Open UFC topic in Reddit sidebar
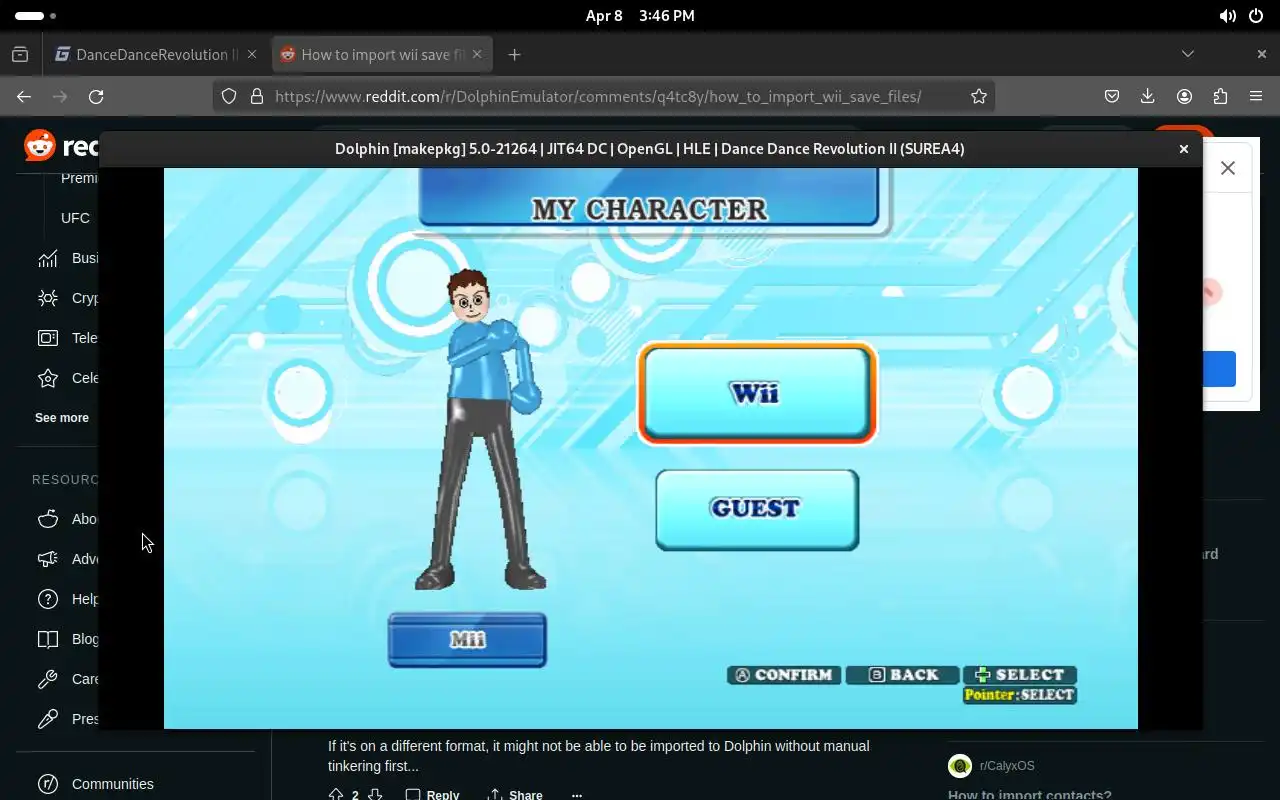Screen dimensions: 1280x800 pos(75,218)
